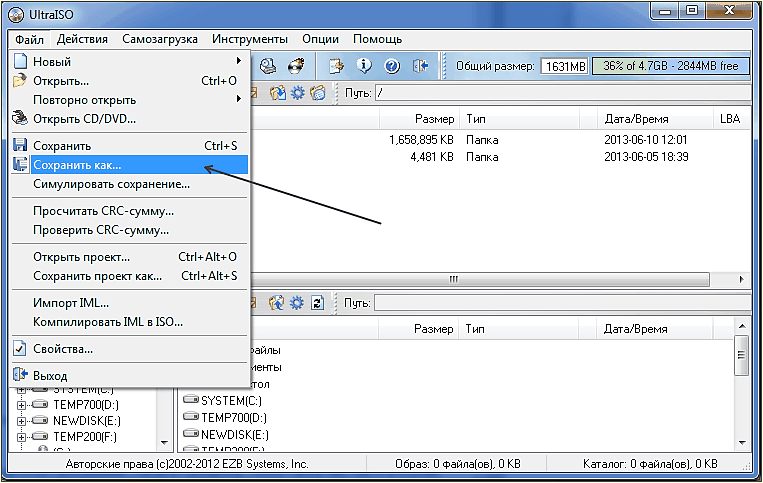The image size is (763, 483).
Task: Click the refresh icon in lower pane toolbar
Action: (x=317, y=303)
